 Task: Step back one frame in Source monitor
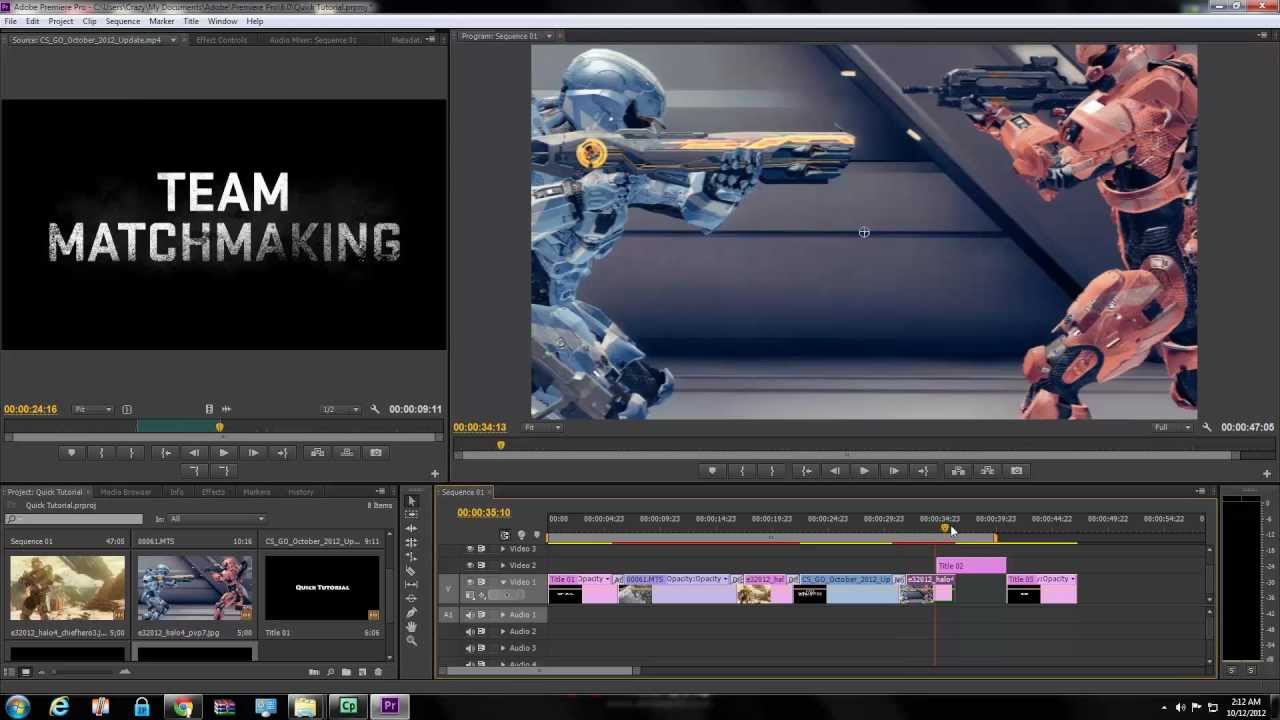point(194,453)
